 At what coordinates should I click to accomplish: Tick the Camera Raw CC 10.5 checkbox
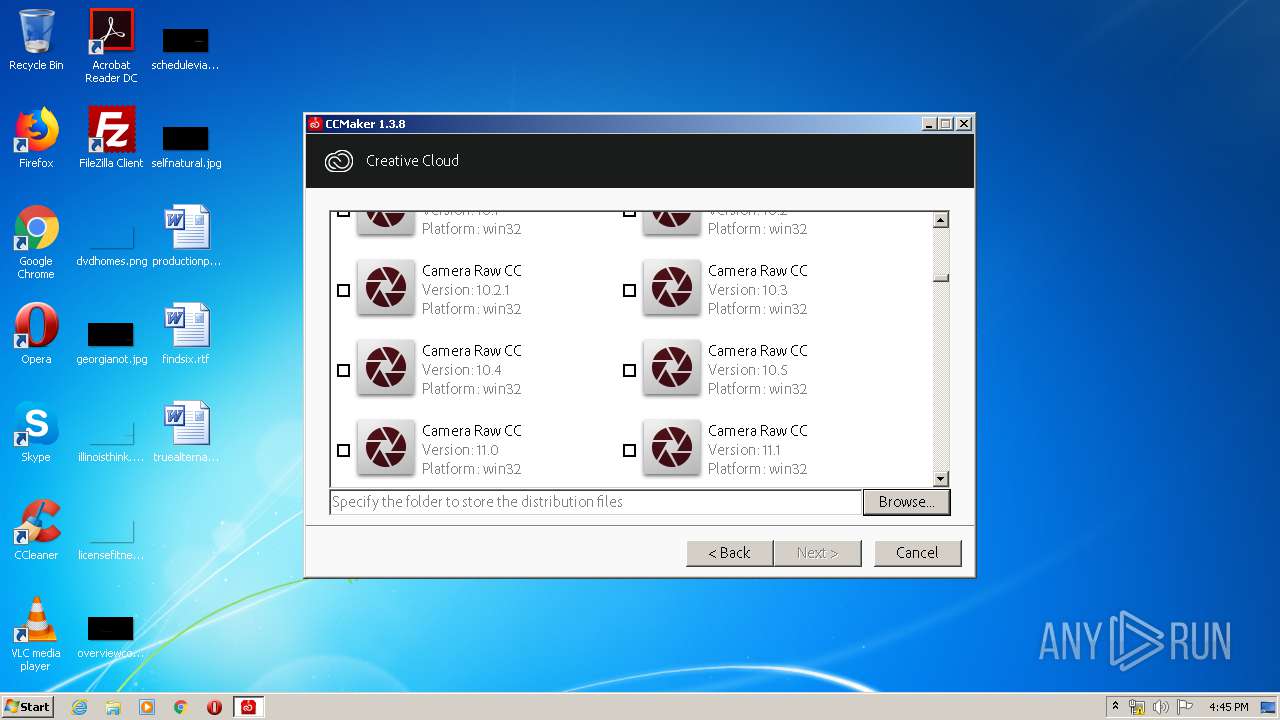629,370
